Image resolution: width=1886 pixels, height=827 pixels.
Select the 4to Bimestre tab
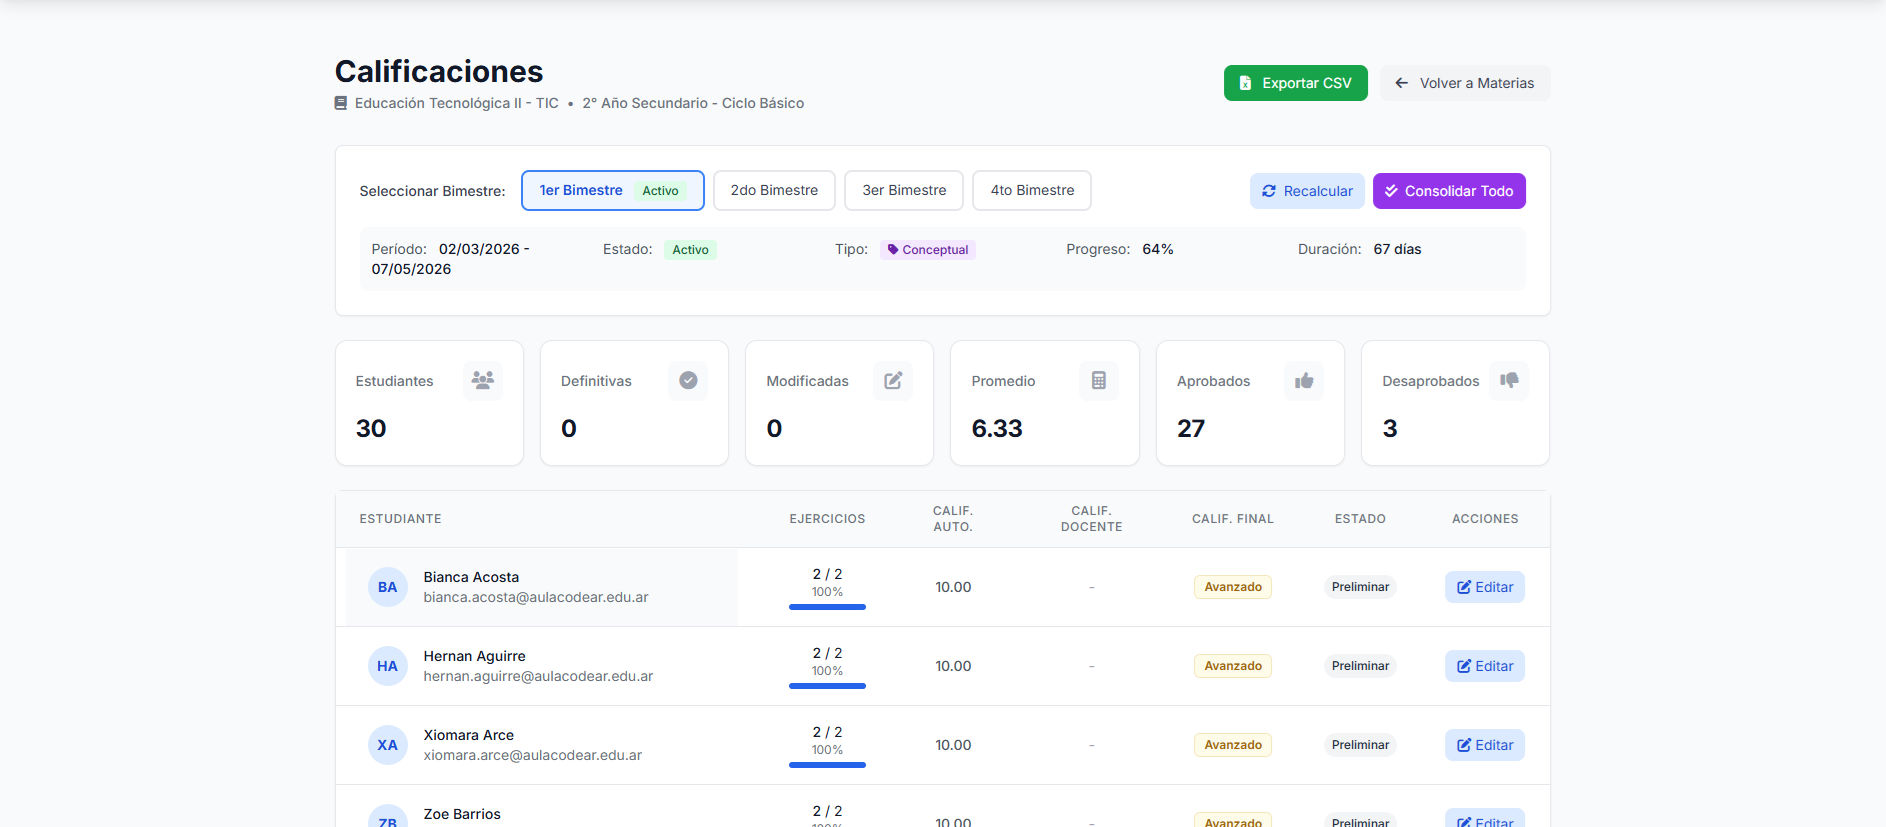1032,191
